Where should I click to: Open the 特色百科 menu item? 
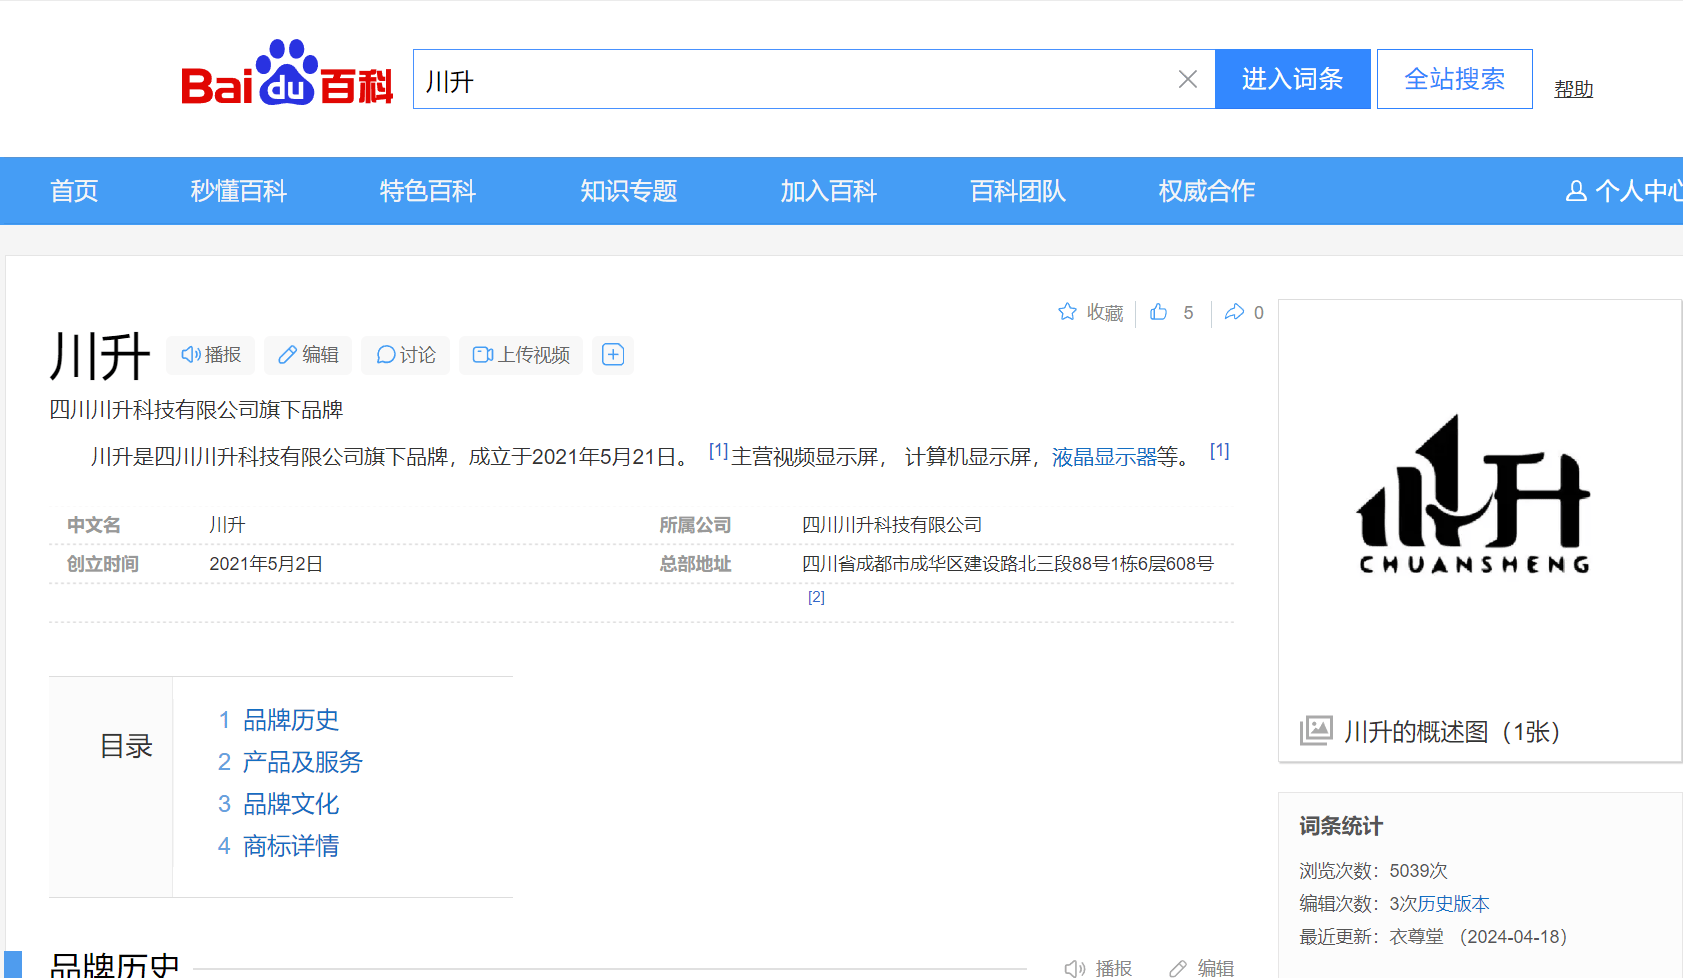pos(428,191)
